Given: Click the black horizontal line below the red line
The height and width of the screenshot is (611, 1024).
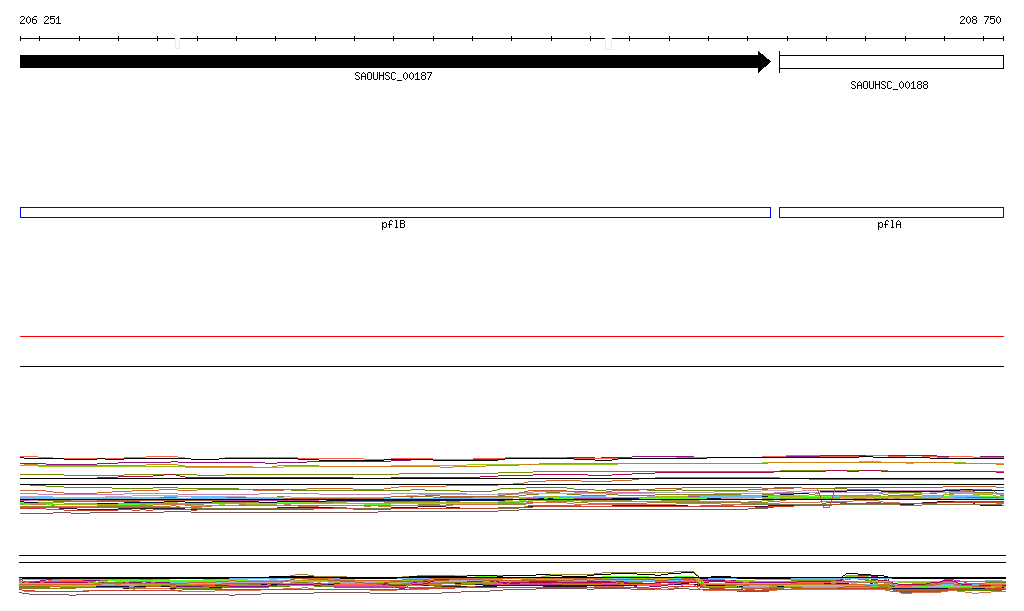Looking at the screenshot, I should 511,367.
